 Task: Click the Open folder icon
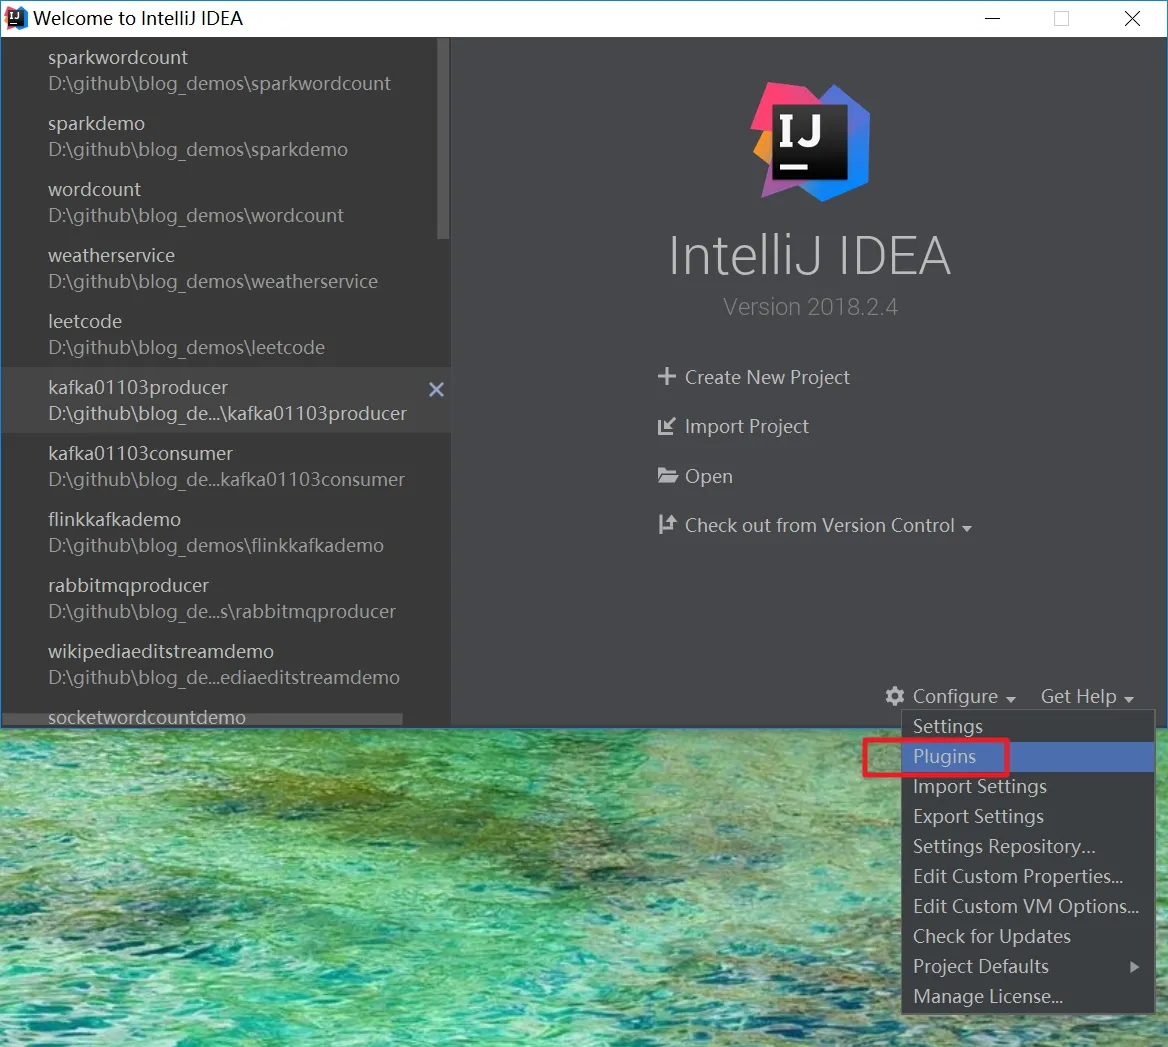pos(667,475)
